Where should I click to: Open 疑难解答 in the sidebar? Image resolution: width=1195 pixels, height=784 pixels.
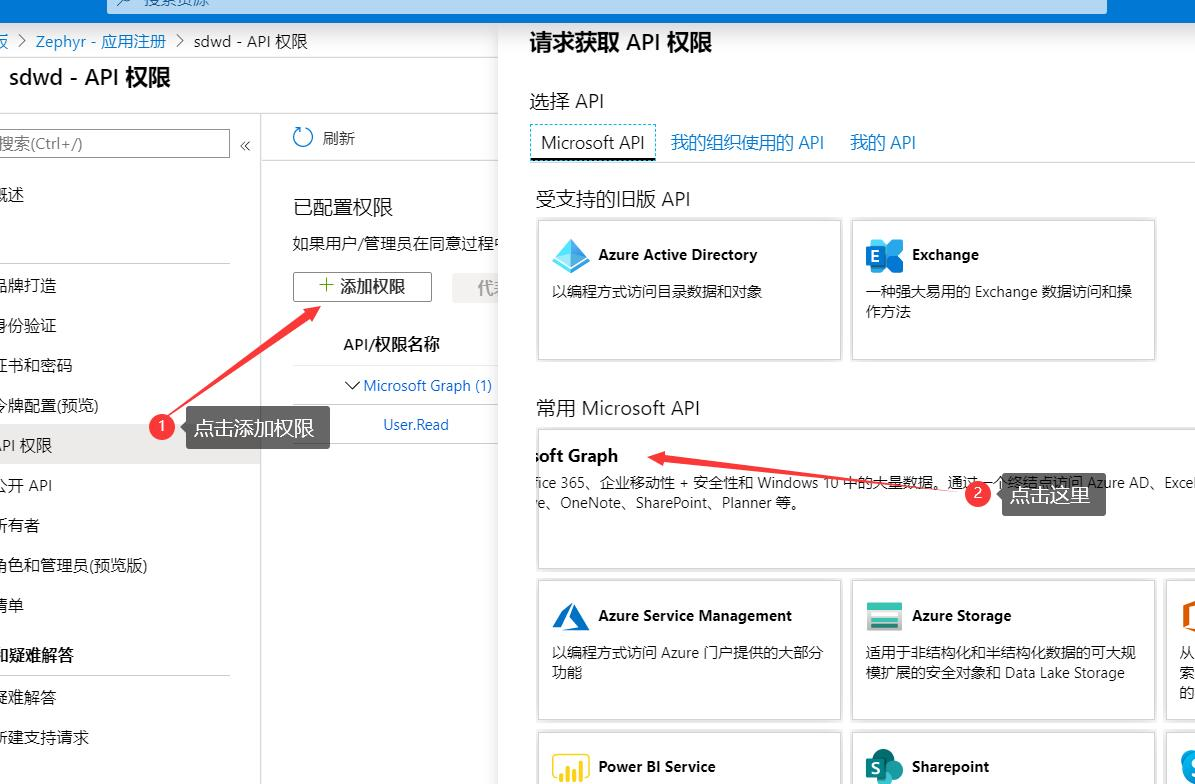(x=28, y=697)
